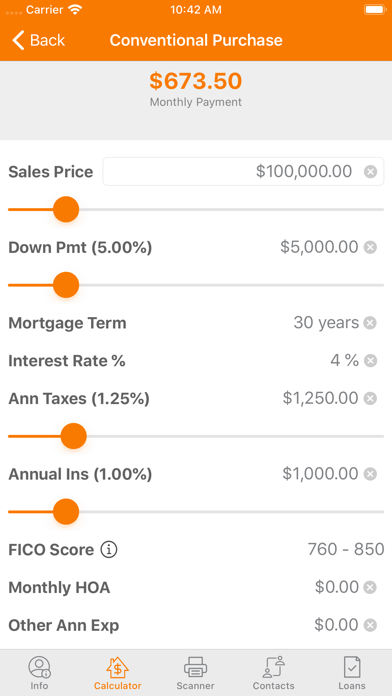Click the Sales Price slider knob
The width and height of the screenshot is (392, 696).
pos(66,210)
